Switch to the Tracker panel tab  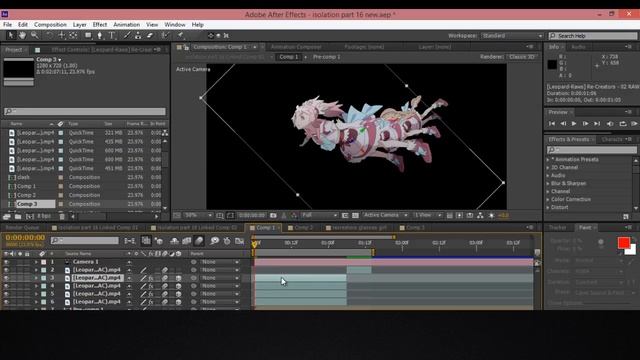click(557, 228)
